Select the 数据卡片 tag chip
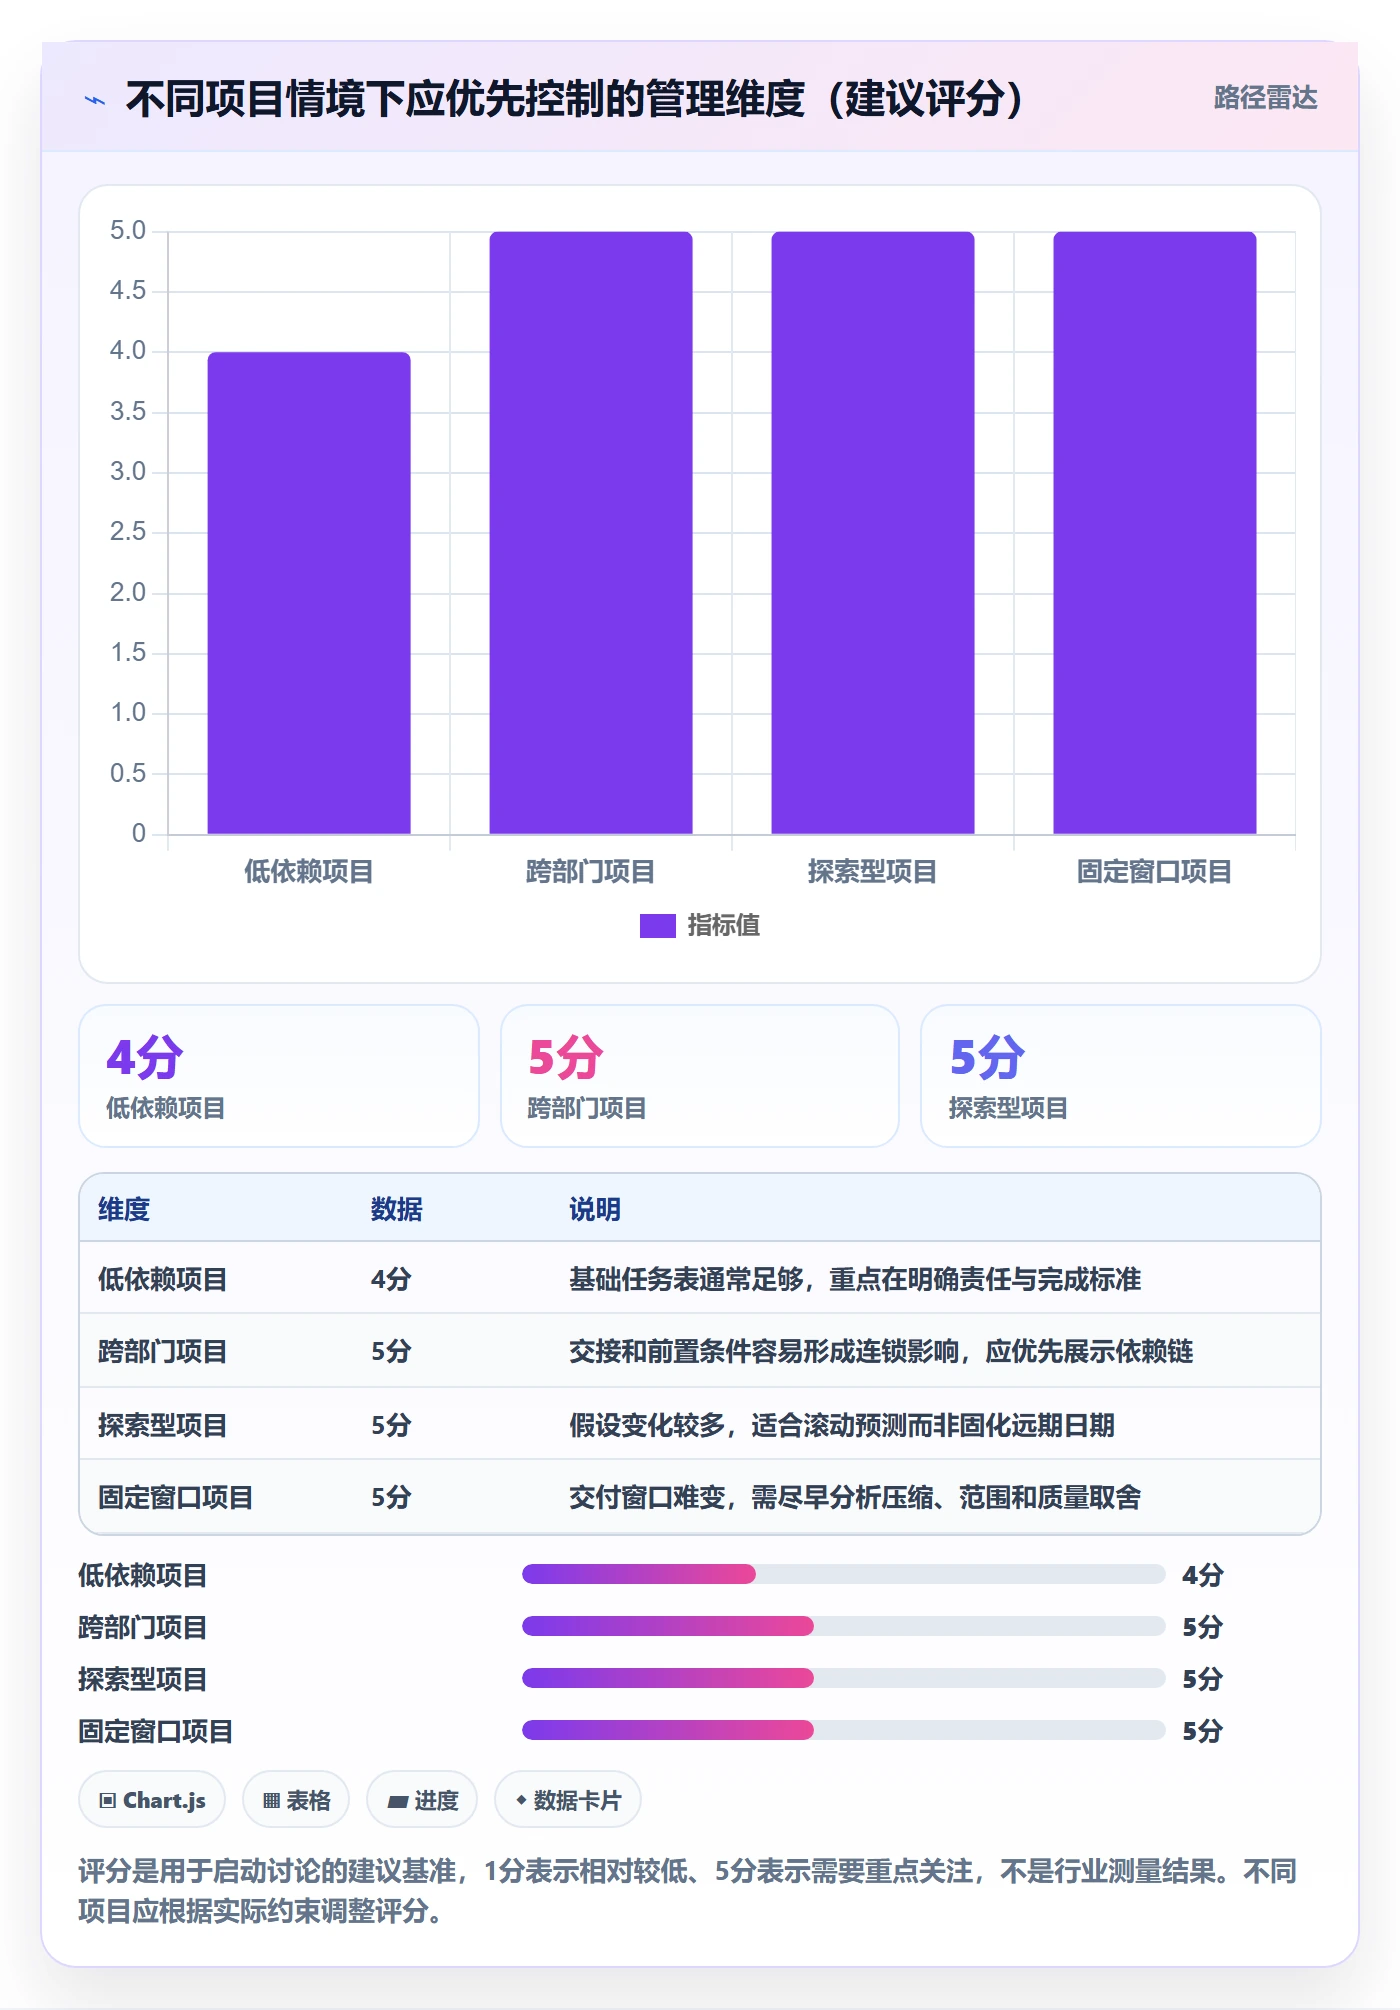The width and height of the screenshot is (1400, 2010). [x=568, y=1800]
